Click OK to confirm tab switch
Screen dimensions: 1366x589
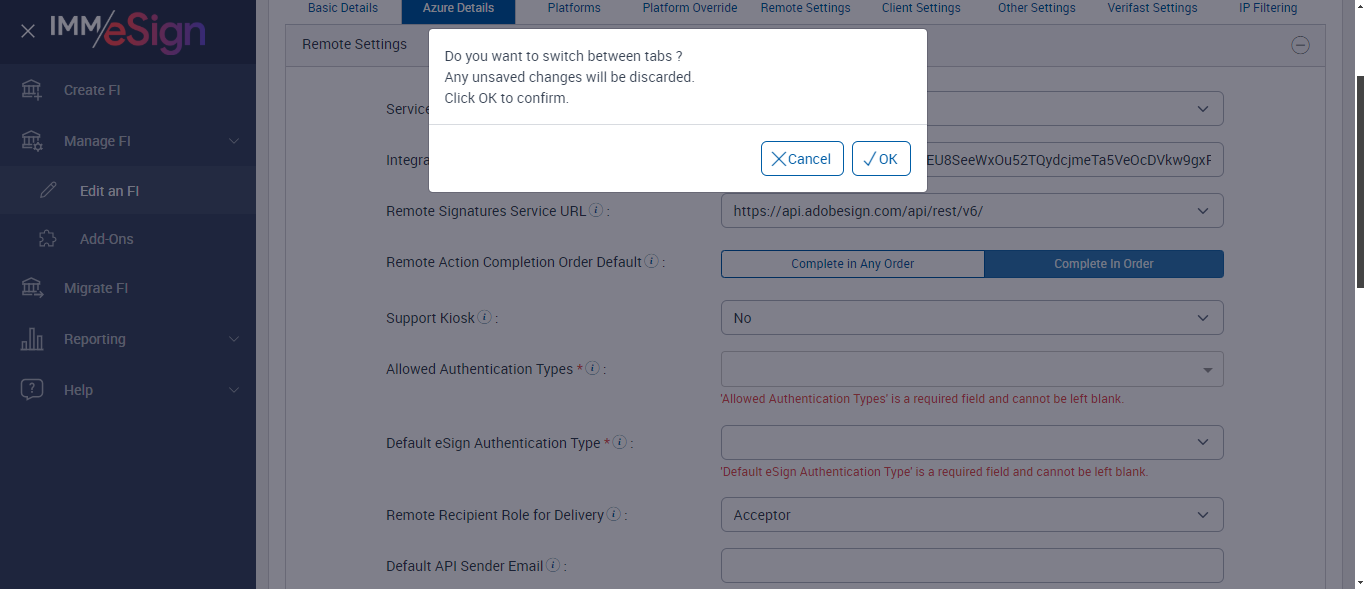point(881,159)
